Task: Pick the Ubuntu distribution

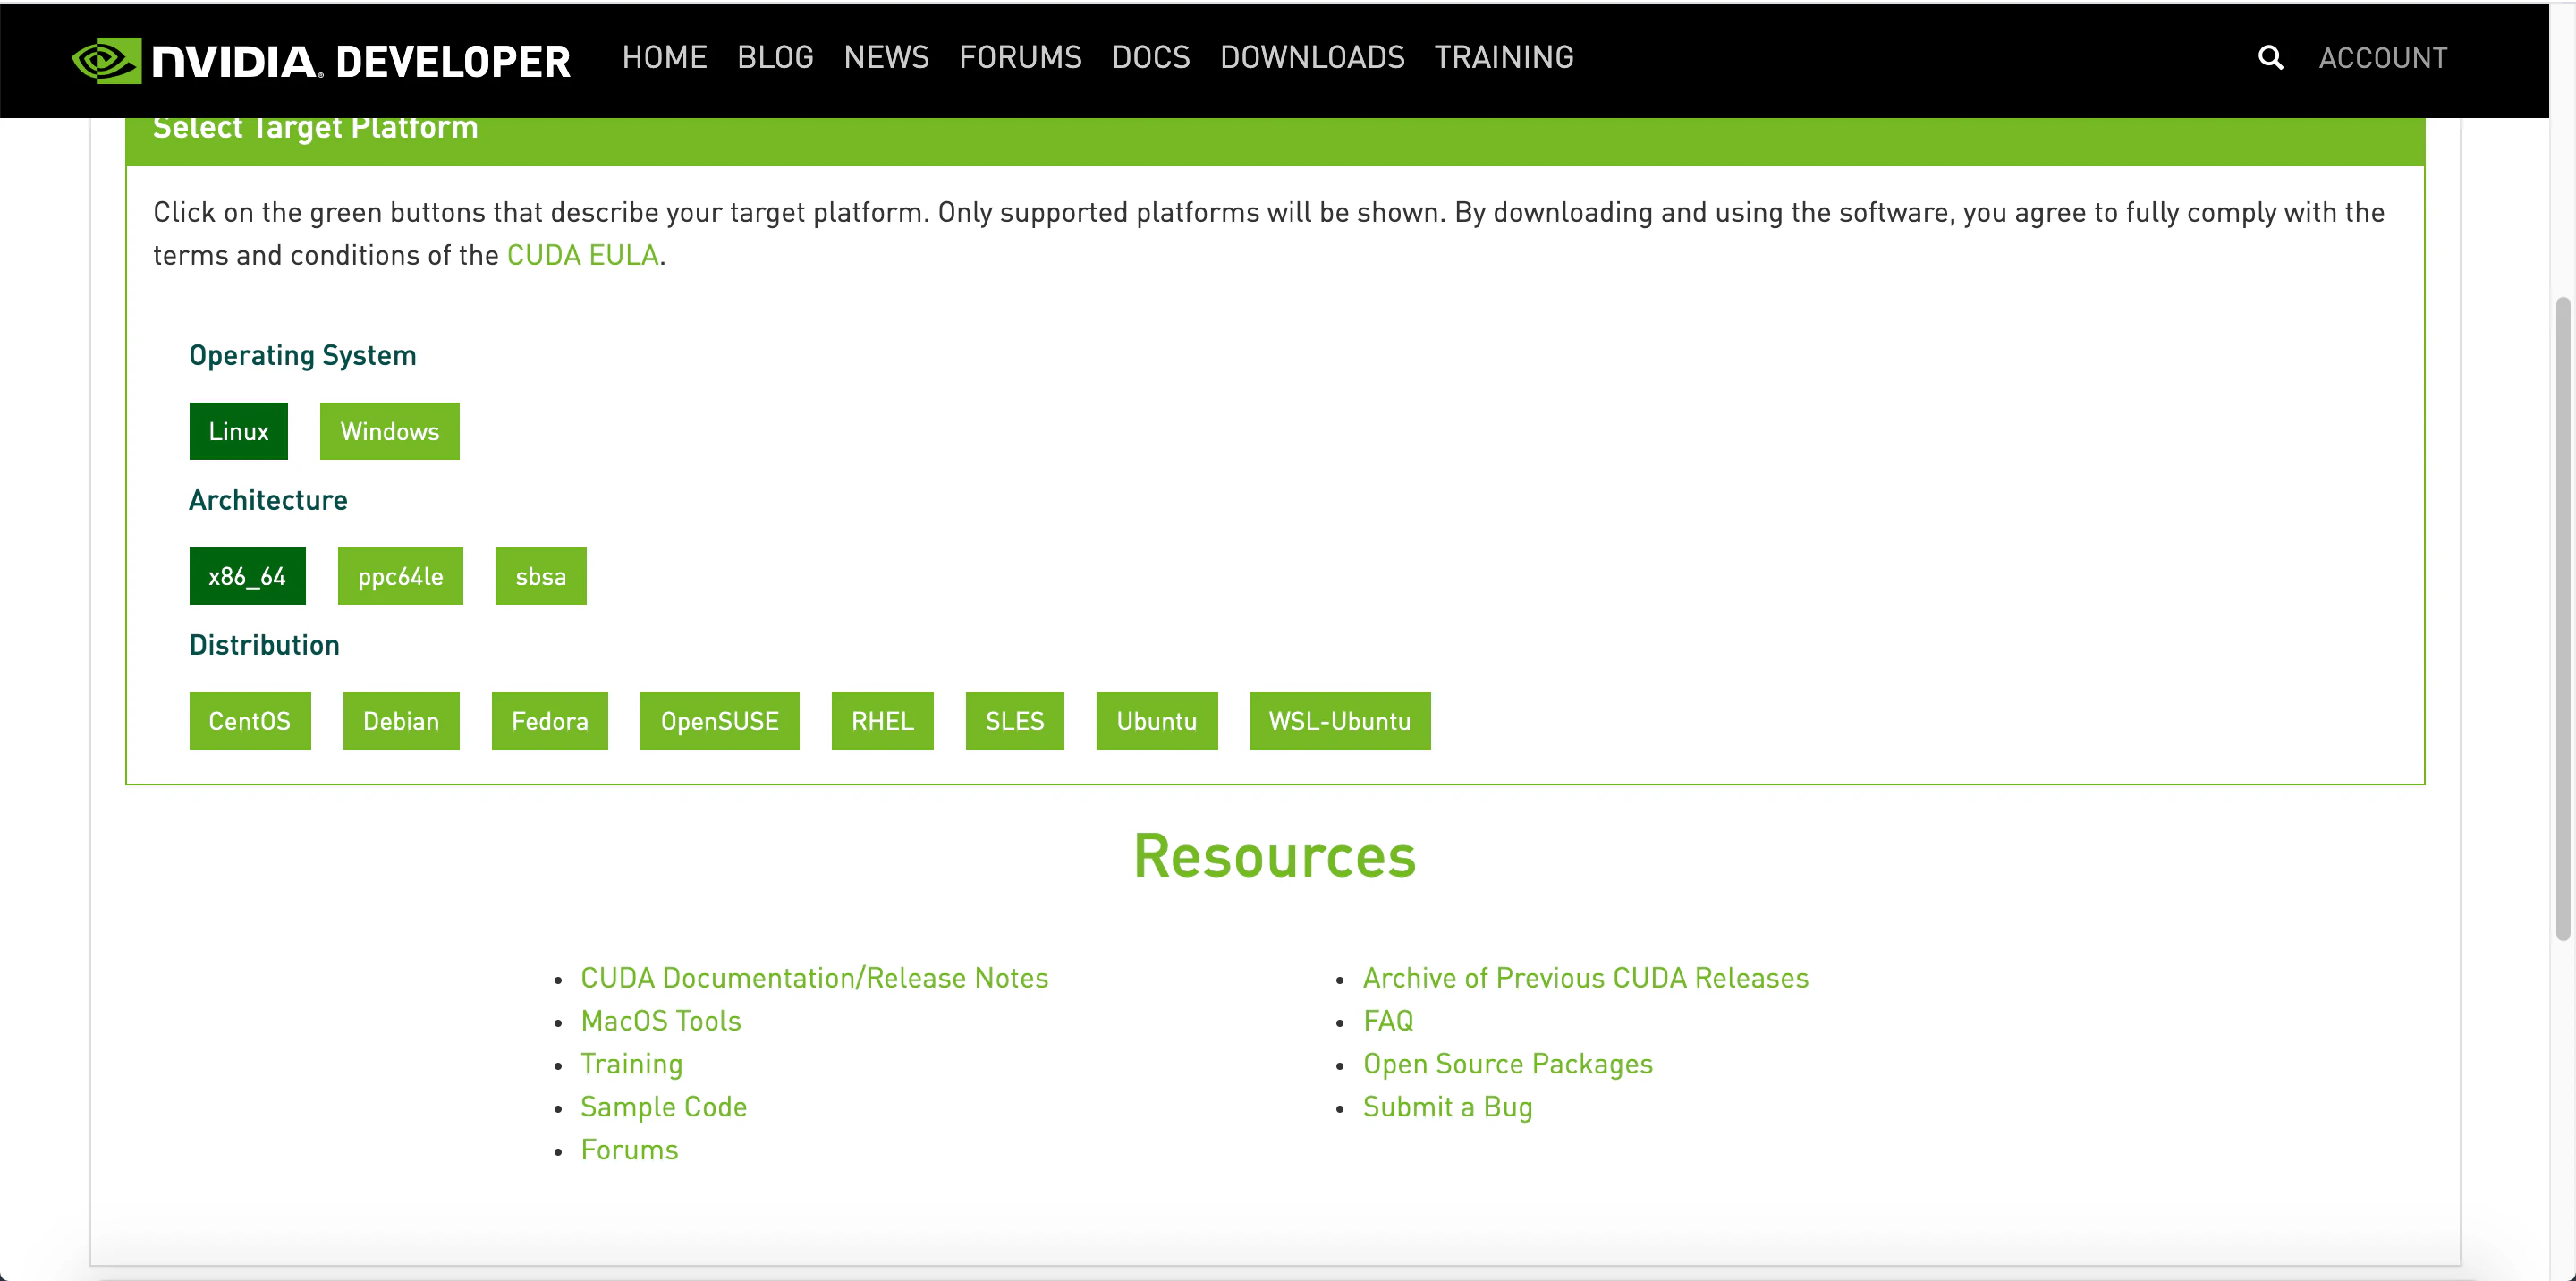Action: pos(1156,721)
